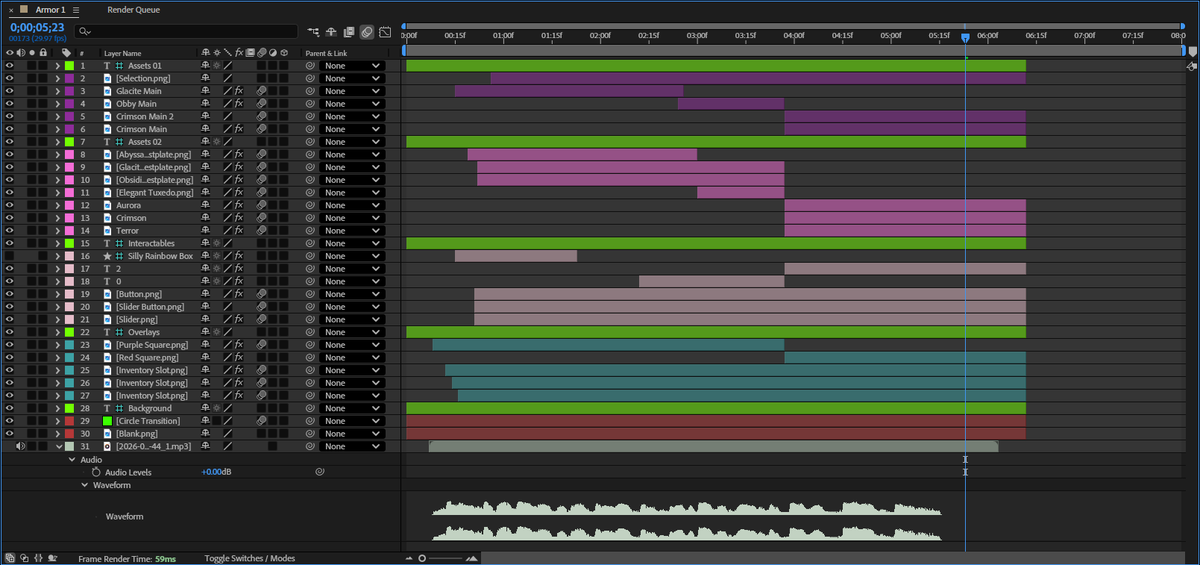The width and height of the screenshot is (1200, 565).
Task: Open the Composition Mini-Flowchart icon
Action: click(x=314, y=32)
